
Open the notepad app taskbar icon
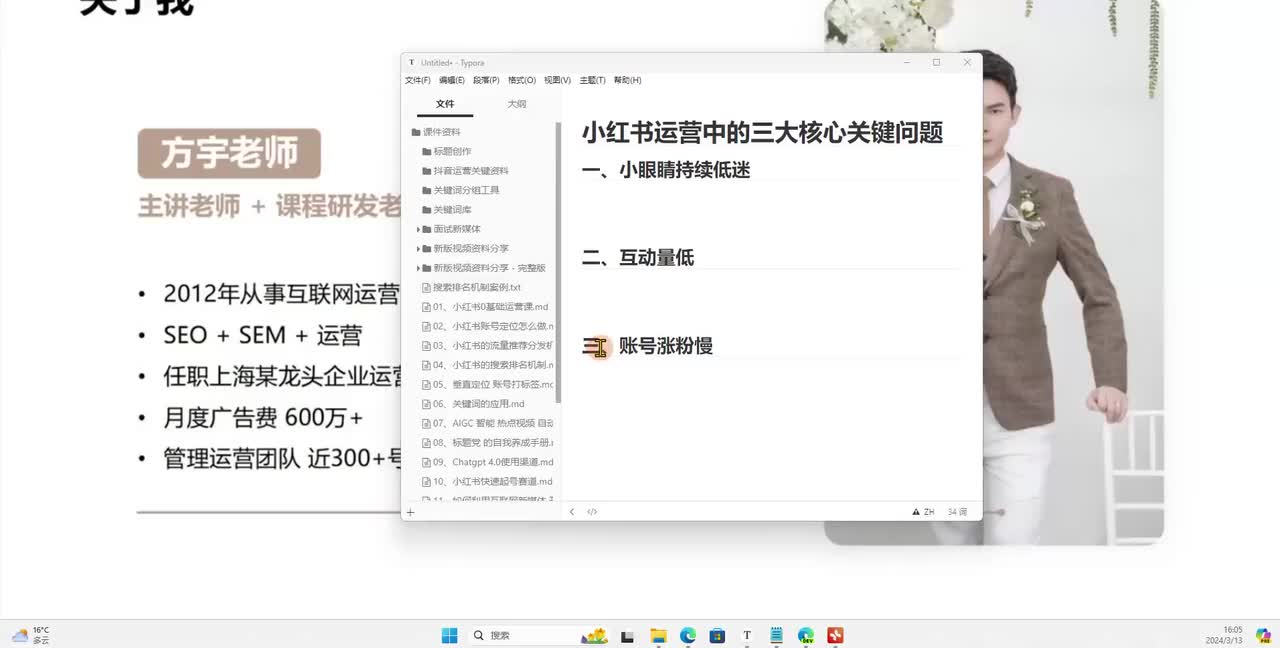pyautogui.click(x=776, y=635)
